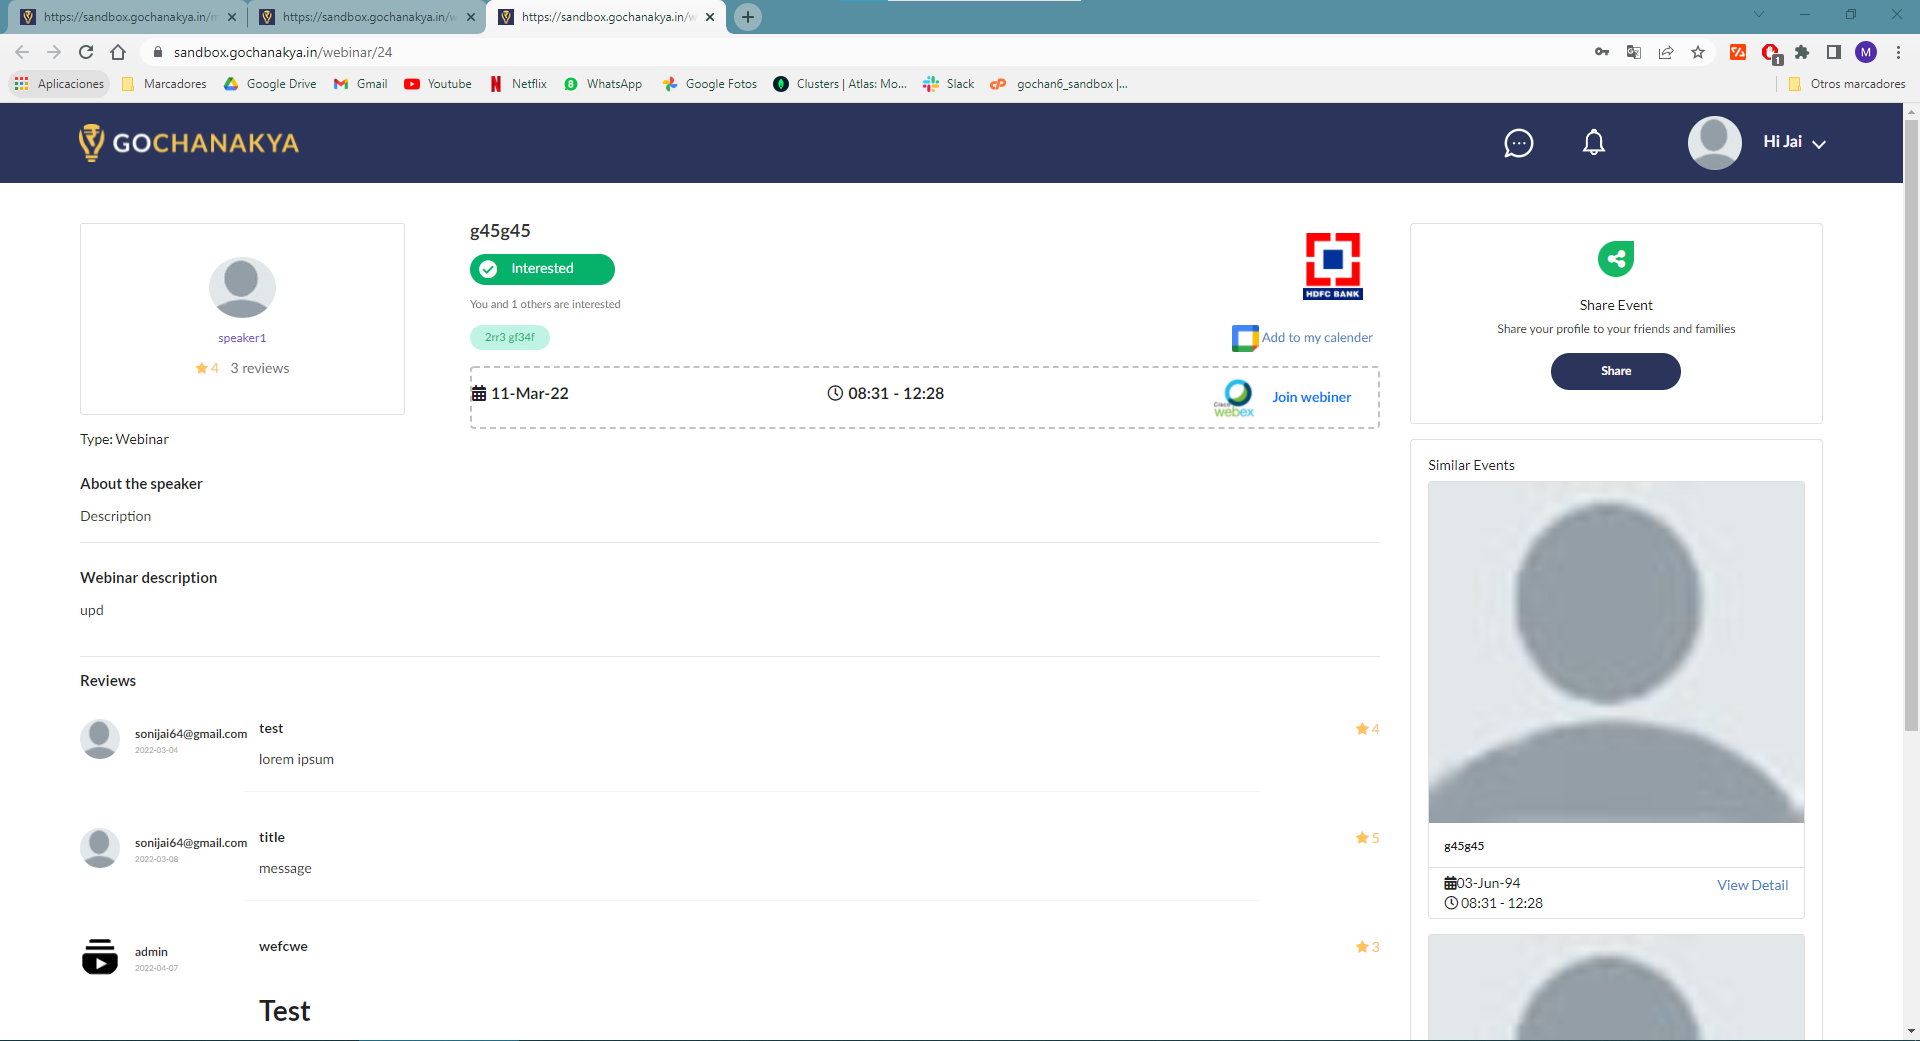Click the GoChanakya logo
This screenshot has width=1920, height=1041.
[189, 143]
